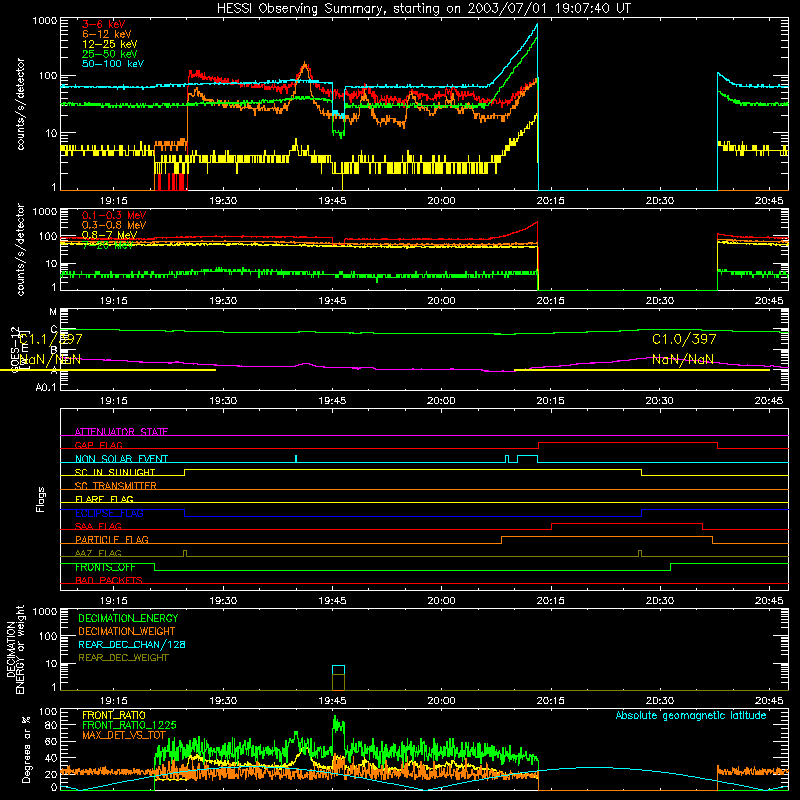Select the GAP_FLAG label
The width and height of the screenshot is (800, 800).
(x=98, y=445)
